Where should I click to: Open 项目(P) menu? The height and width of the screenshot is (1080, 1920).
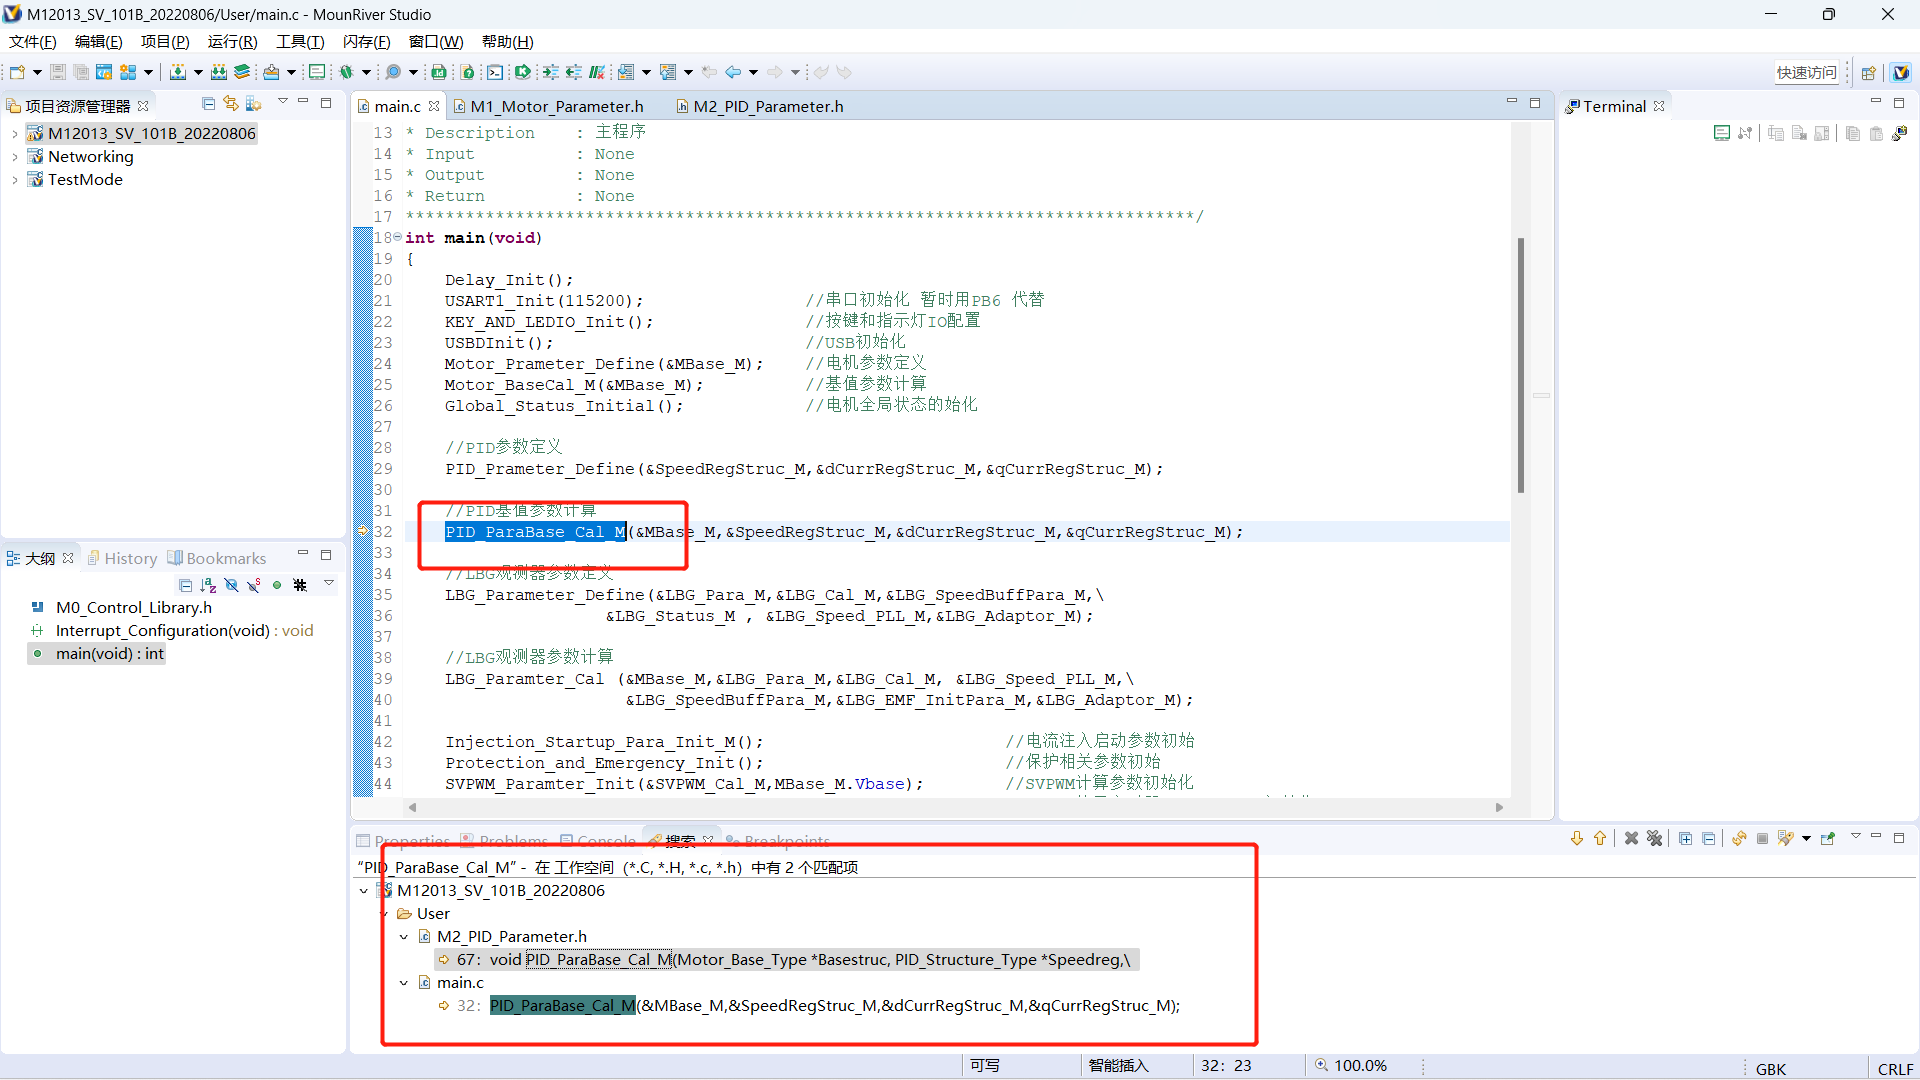tap(165, 42)
